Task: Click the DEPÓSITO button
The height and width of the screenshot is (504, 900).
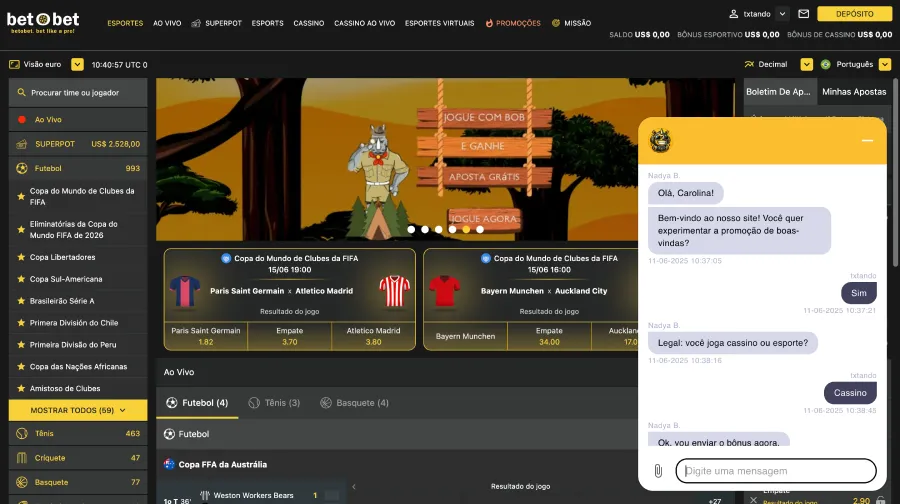Action: click(x=854, y=14)
